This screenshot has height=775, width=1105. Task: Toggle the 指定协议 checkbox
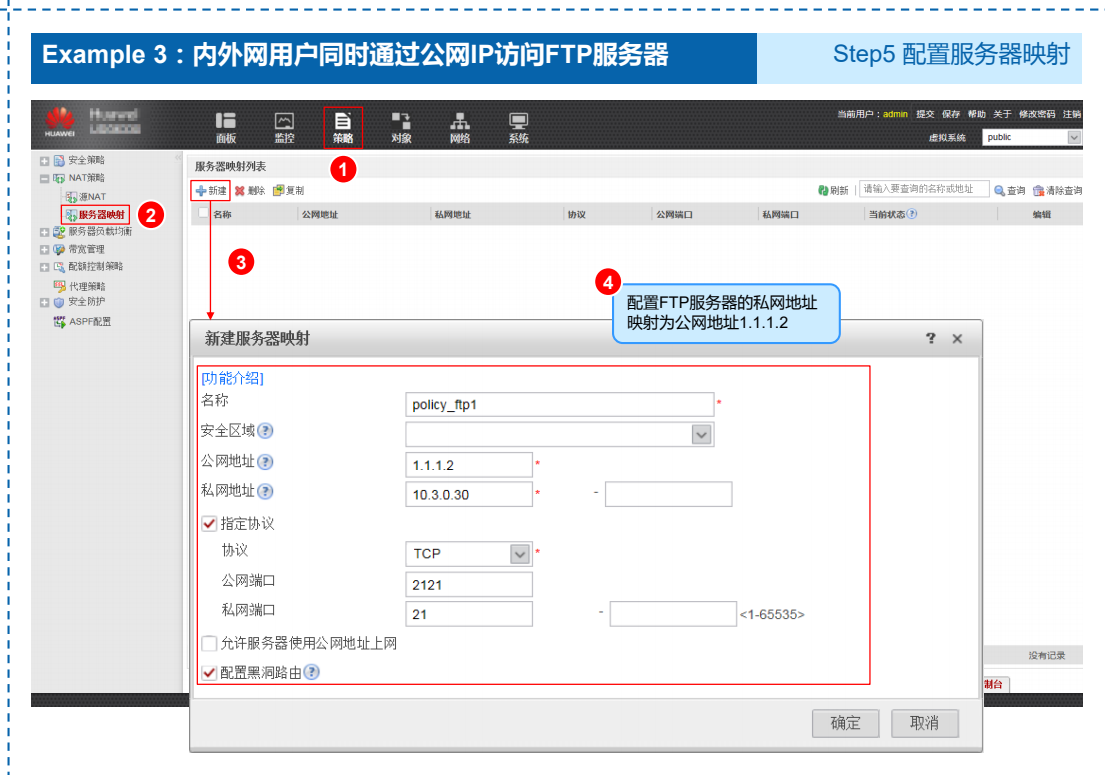tap(209, 523)
